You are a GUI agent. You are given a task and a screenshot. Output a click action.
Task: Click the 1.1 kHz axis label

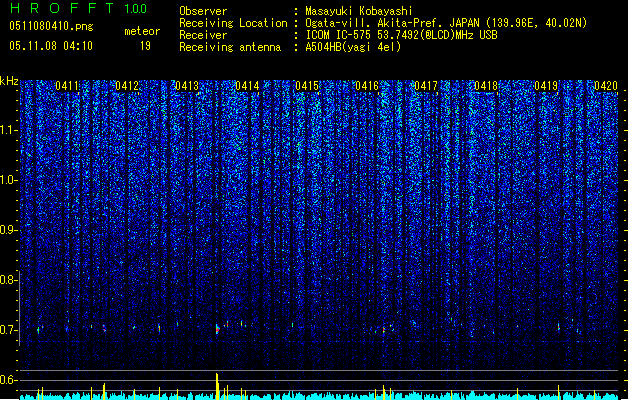pyautogui.click(x=9, y=130)
